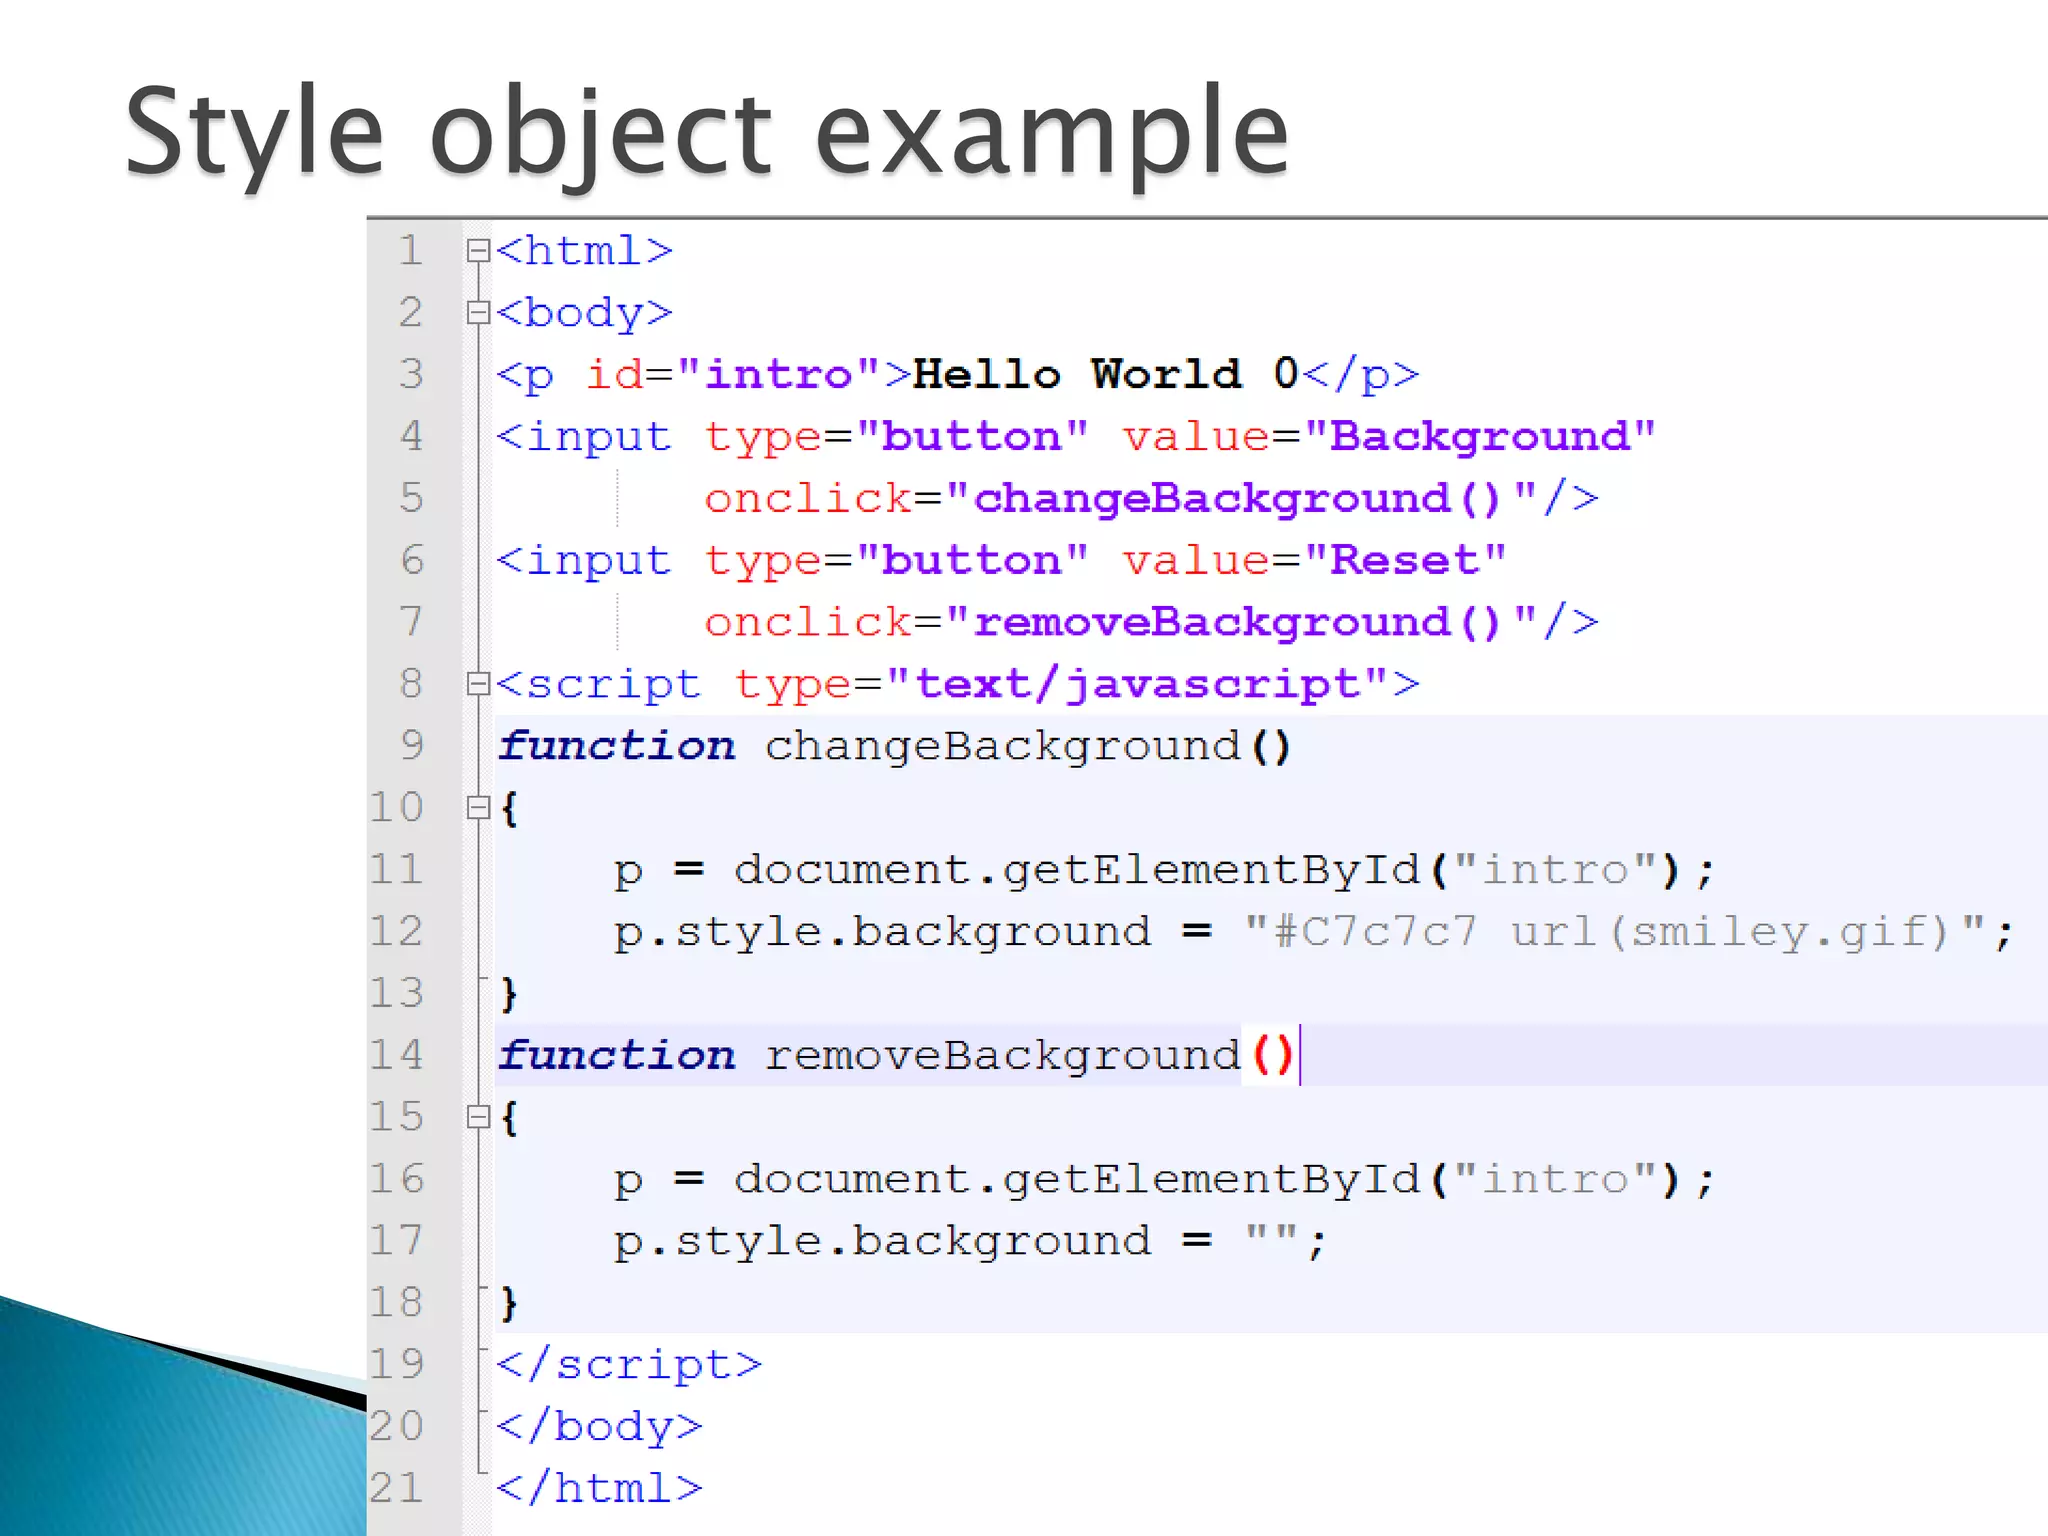Click the onclick="removeBackground()" attribute

(1121, 623)
